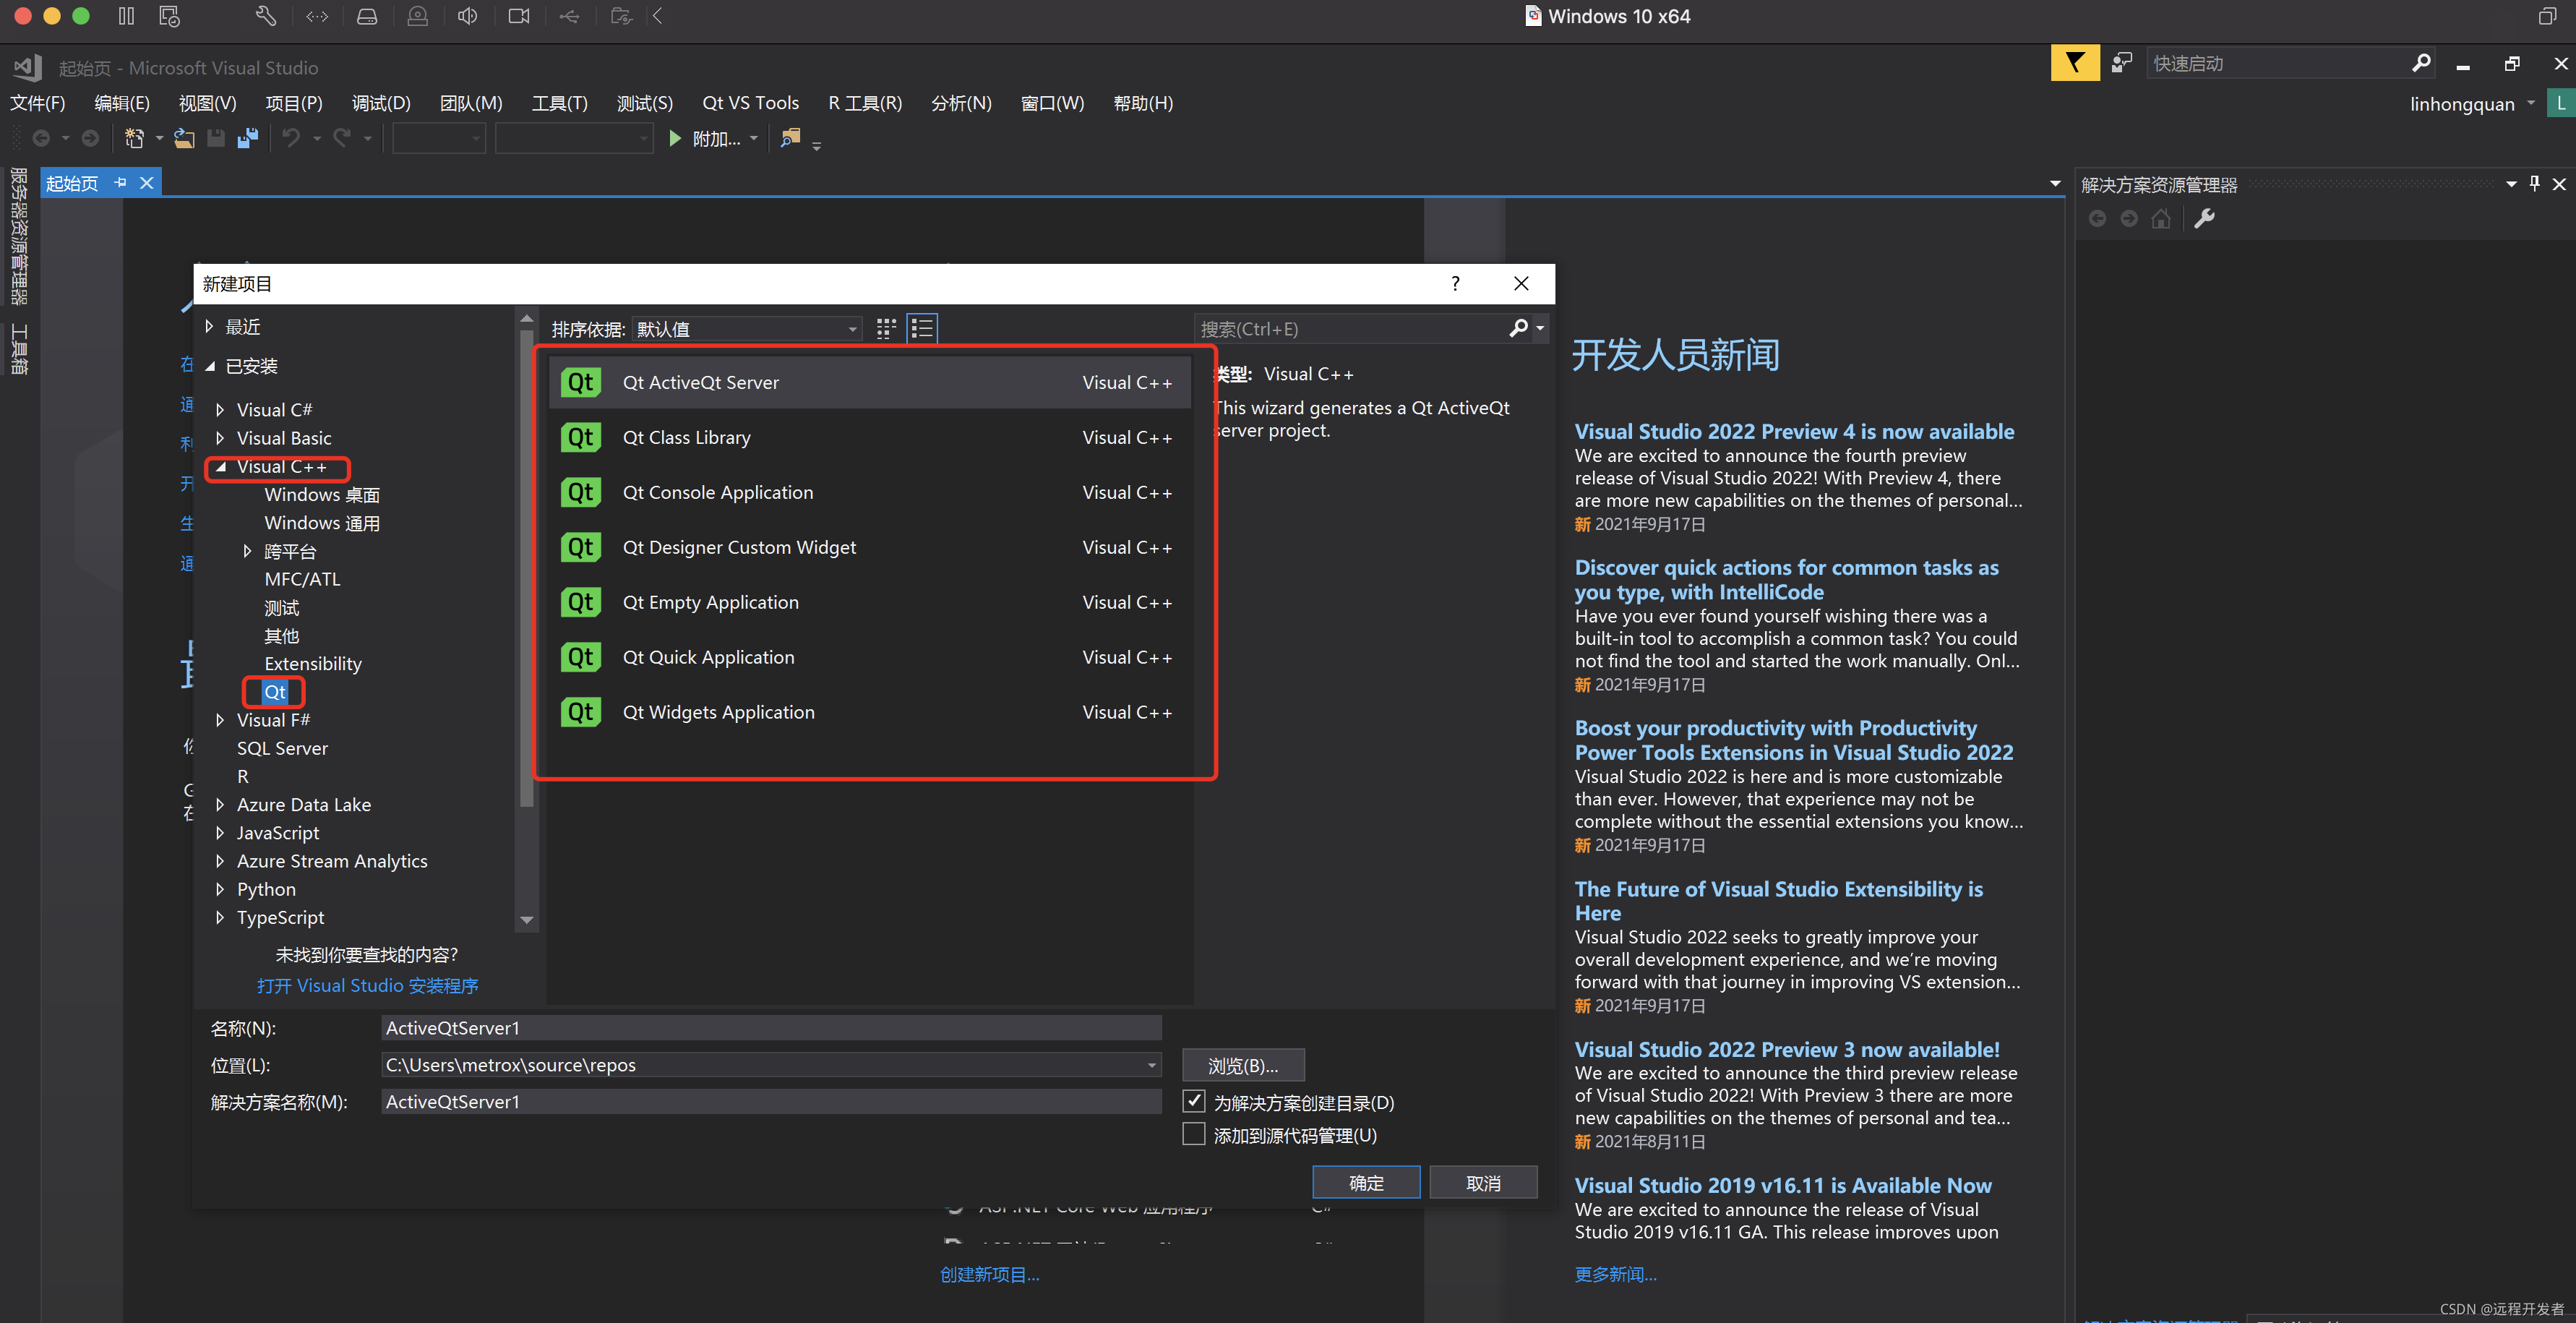Click the VM camera icon
Image resolution: width=2576 pixels, height=1323 pixels.
pyautogui.click(x=518, y=16)
